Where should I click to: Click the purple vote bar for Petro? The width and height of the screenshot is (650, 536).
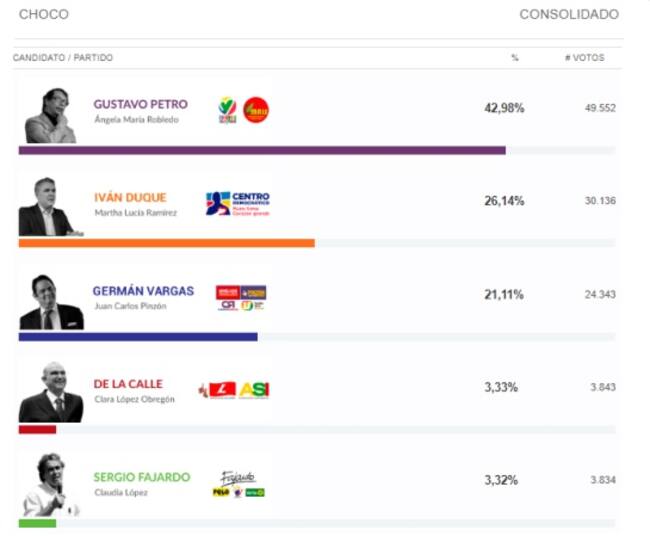[x=262, y=150]
